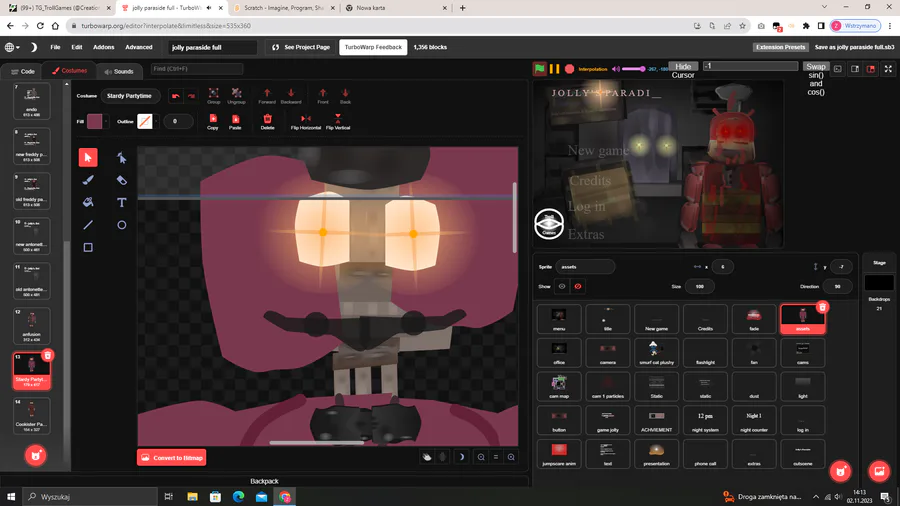Select the smurf cat plushy sprite
900x506 pixels.
(656, 352)
